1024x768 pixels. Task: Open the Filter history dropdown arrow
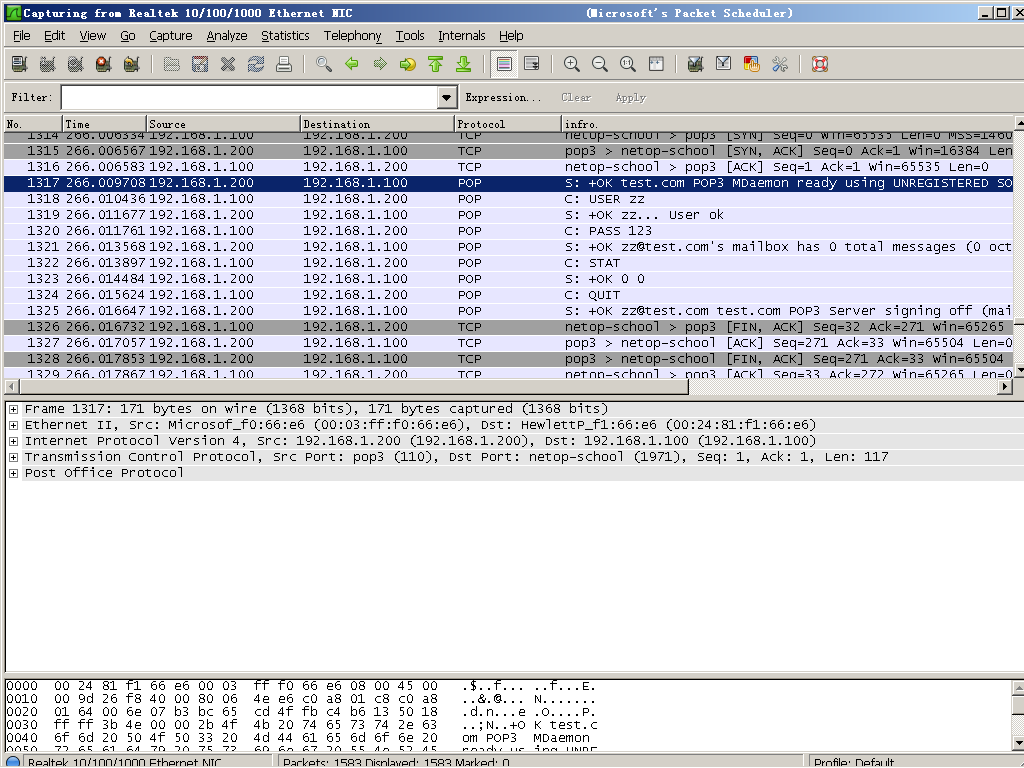click(x=447, y=97)
